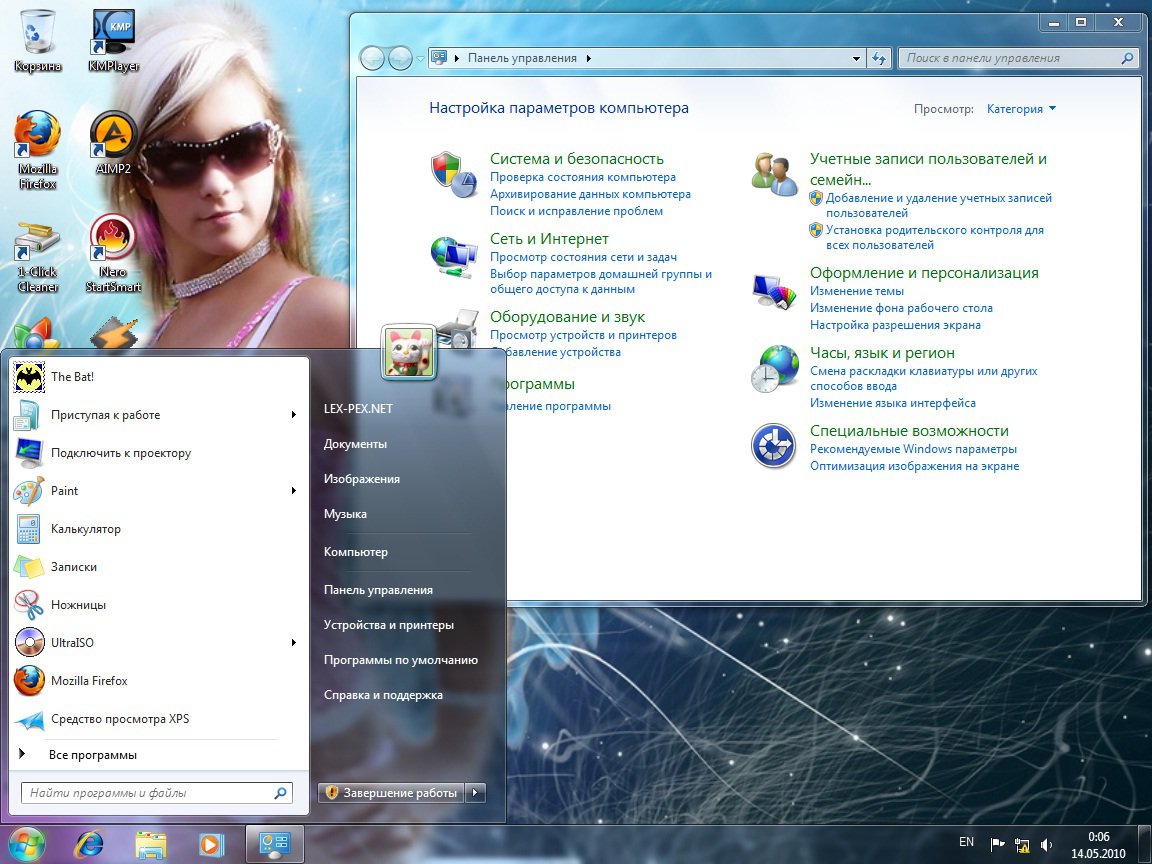
Task: Click the Clock, Language and Region globe icon
Action: coord(774,369)
